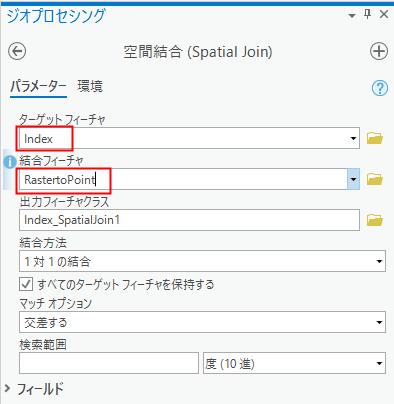Click the 検索範囲 input field
394x404 pixels.
click(109, 363)
